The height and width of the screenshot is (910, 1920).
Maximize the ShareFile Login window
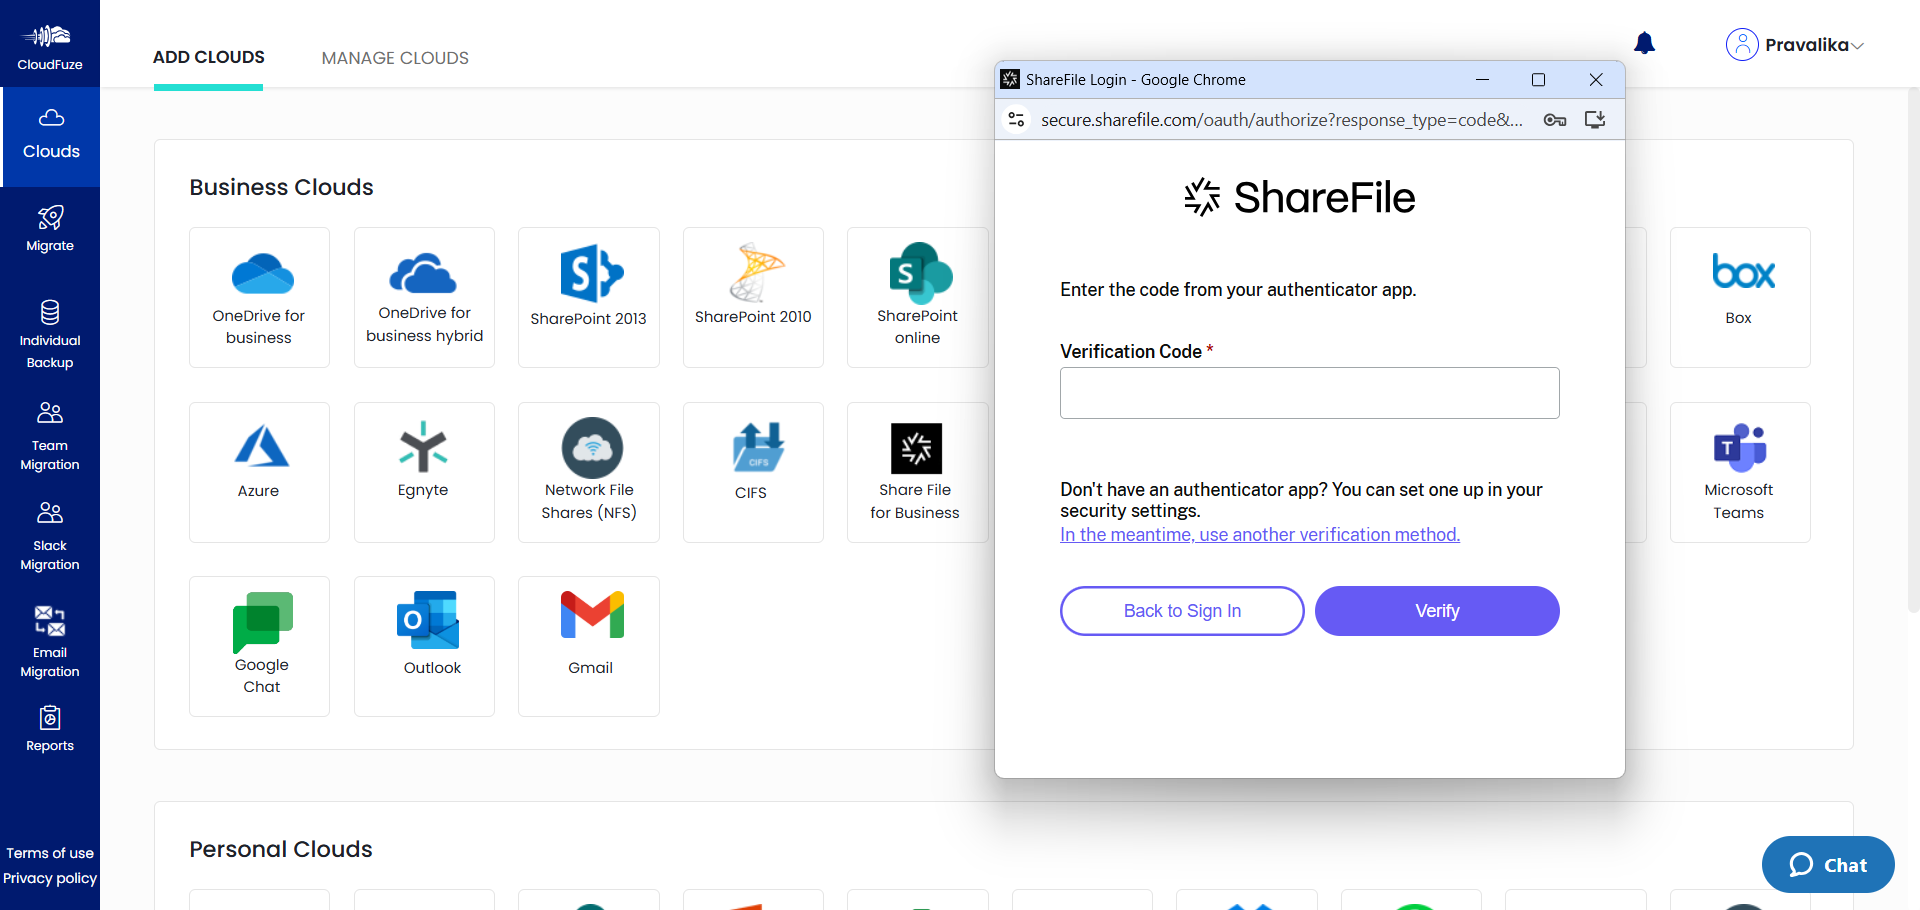click(1538, 80)
